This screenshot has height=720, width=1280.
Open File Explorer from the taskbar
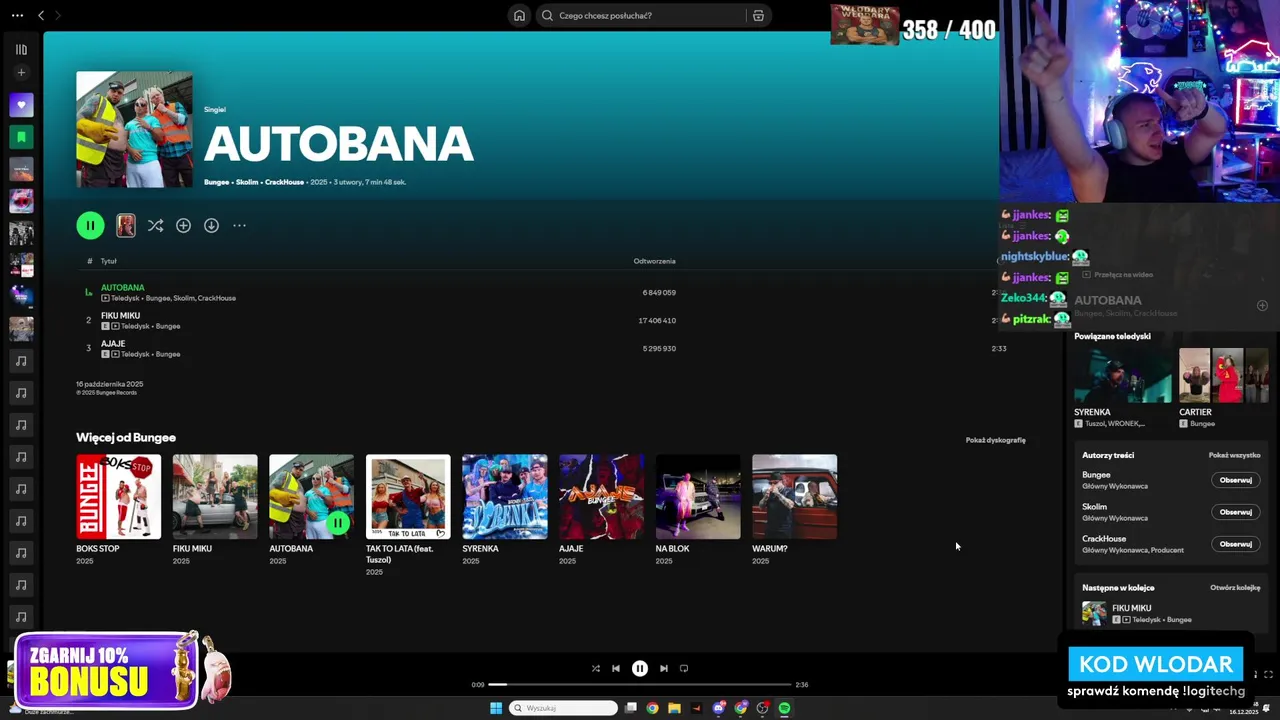pyautogui.click(x=674, y=708)
